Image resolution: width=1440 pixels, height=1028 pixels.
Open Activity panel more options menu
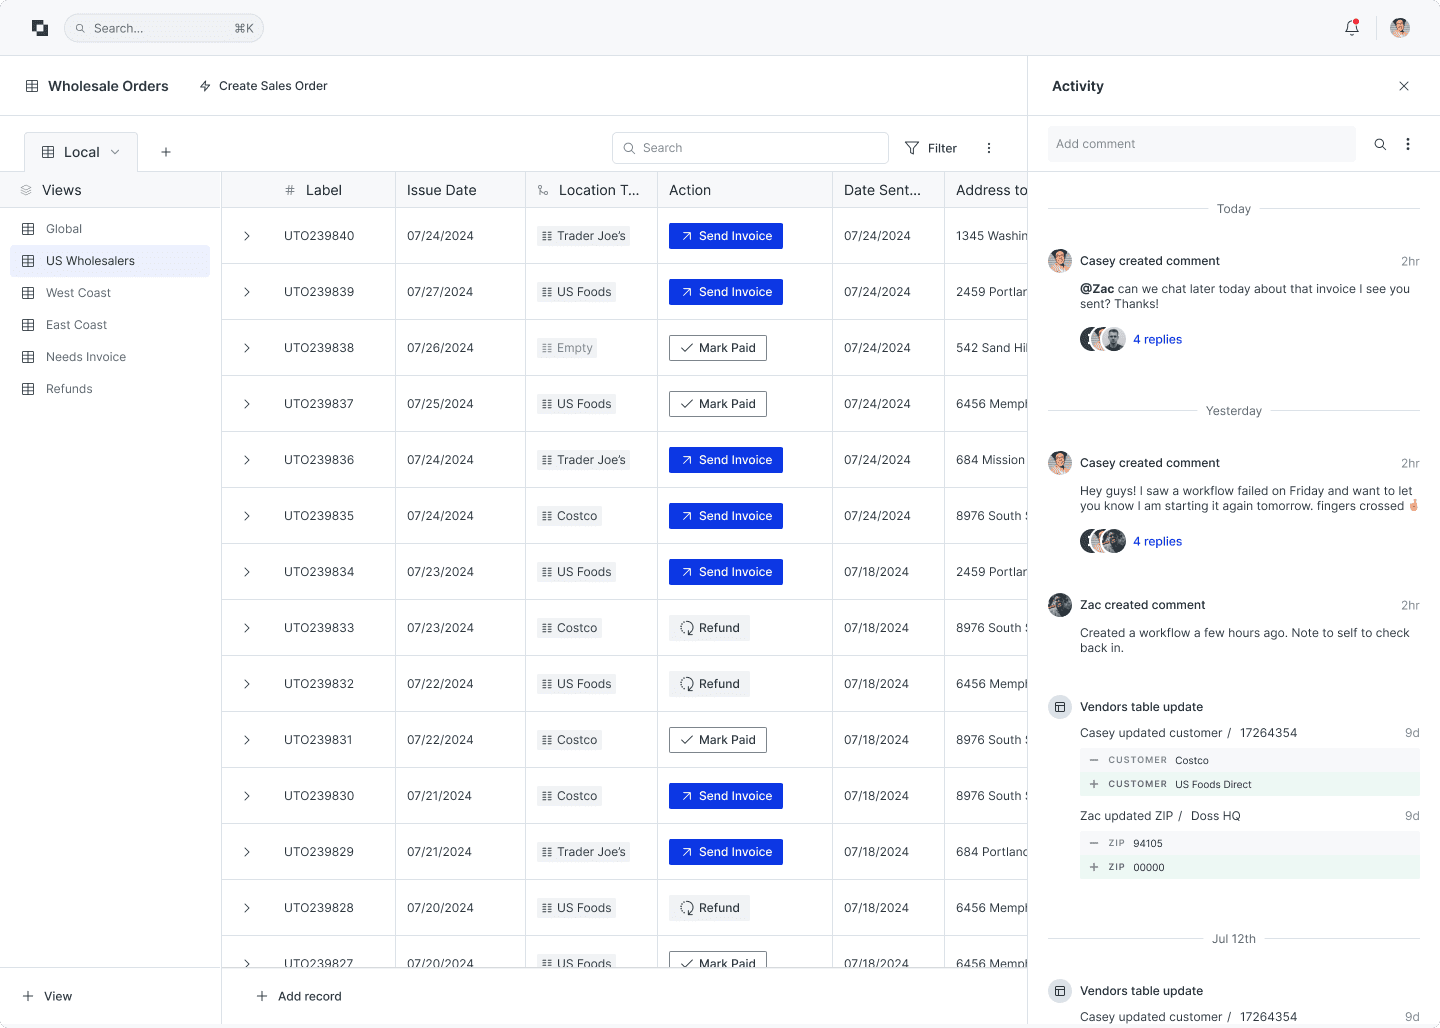point(1408,144)
